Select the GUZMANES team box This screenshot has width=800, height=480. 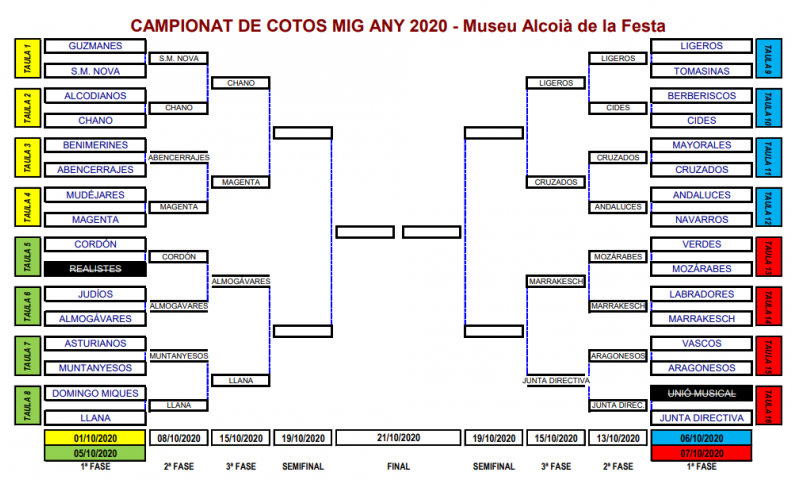click(x=95, y=46)
